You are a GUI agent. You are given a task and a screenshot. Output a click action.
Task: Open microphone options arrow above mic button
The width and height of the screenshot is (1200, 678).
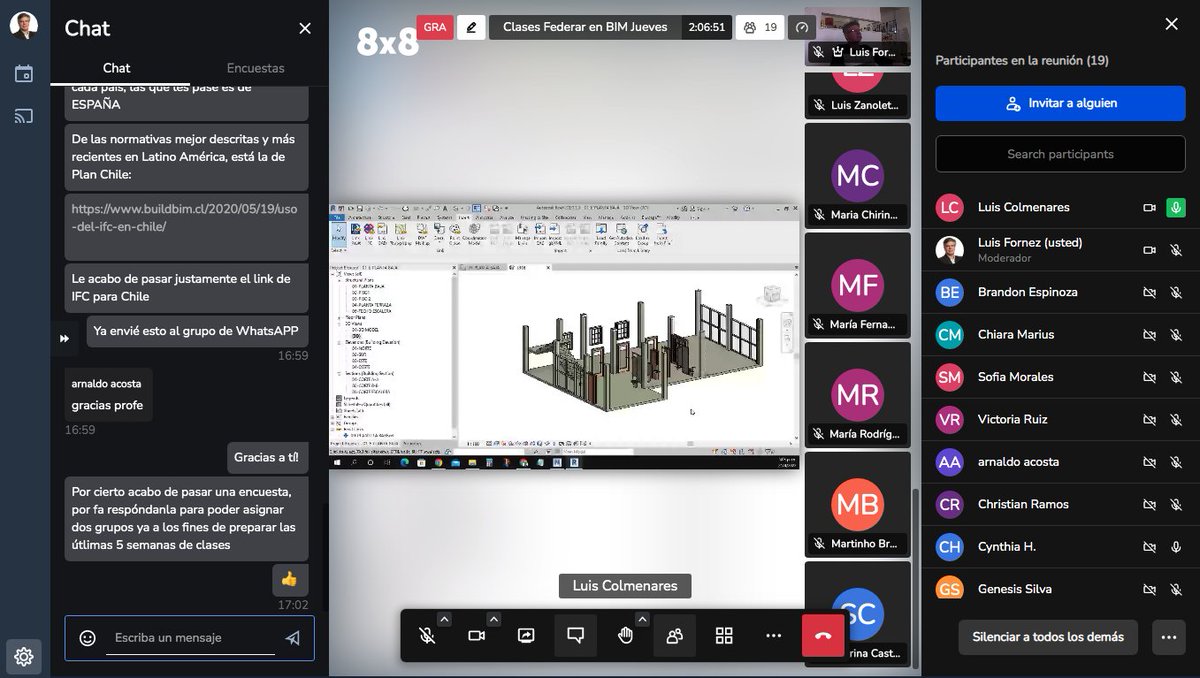coord(444,618)
